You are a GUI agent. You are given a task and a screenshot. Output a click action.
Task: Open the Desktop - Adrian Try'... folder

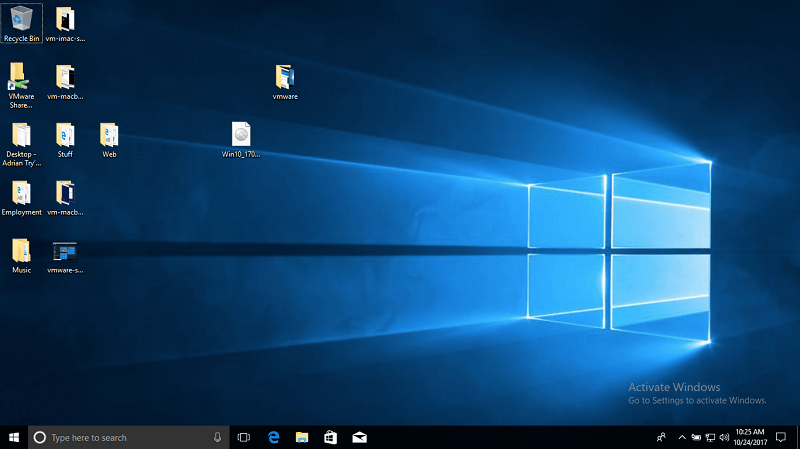pyautogui.click(x=21, y=144)
